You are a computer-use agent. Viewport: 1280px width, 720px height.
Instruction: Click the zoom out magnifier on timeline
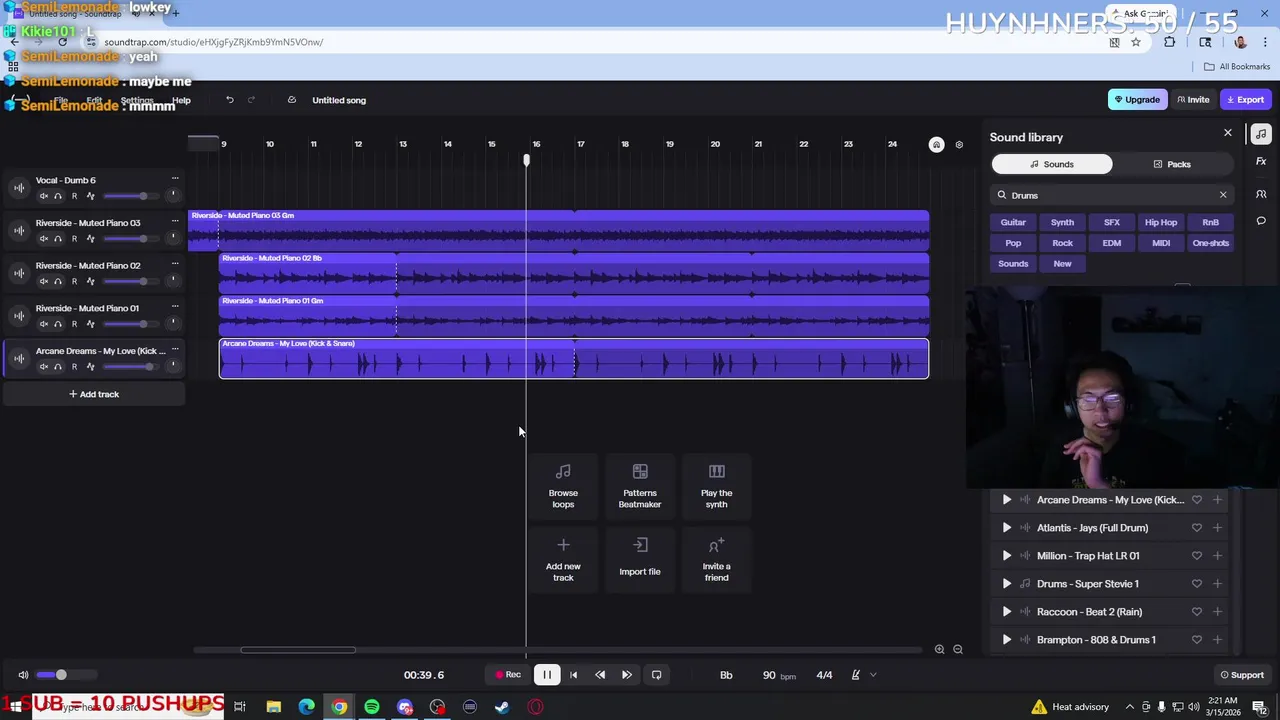(x=958, y=649)
